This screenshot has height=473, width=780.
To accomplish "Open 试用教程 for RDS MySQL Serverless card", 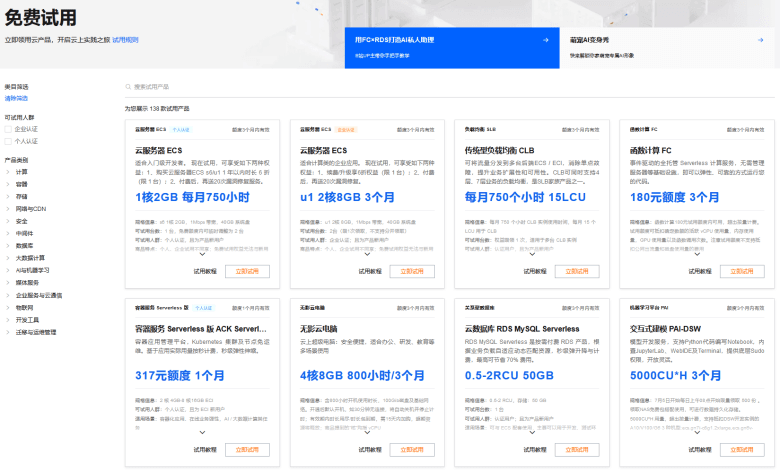I will (x=535, y=450).
